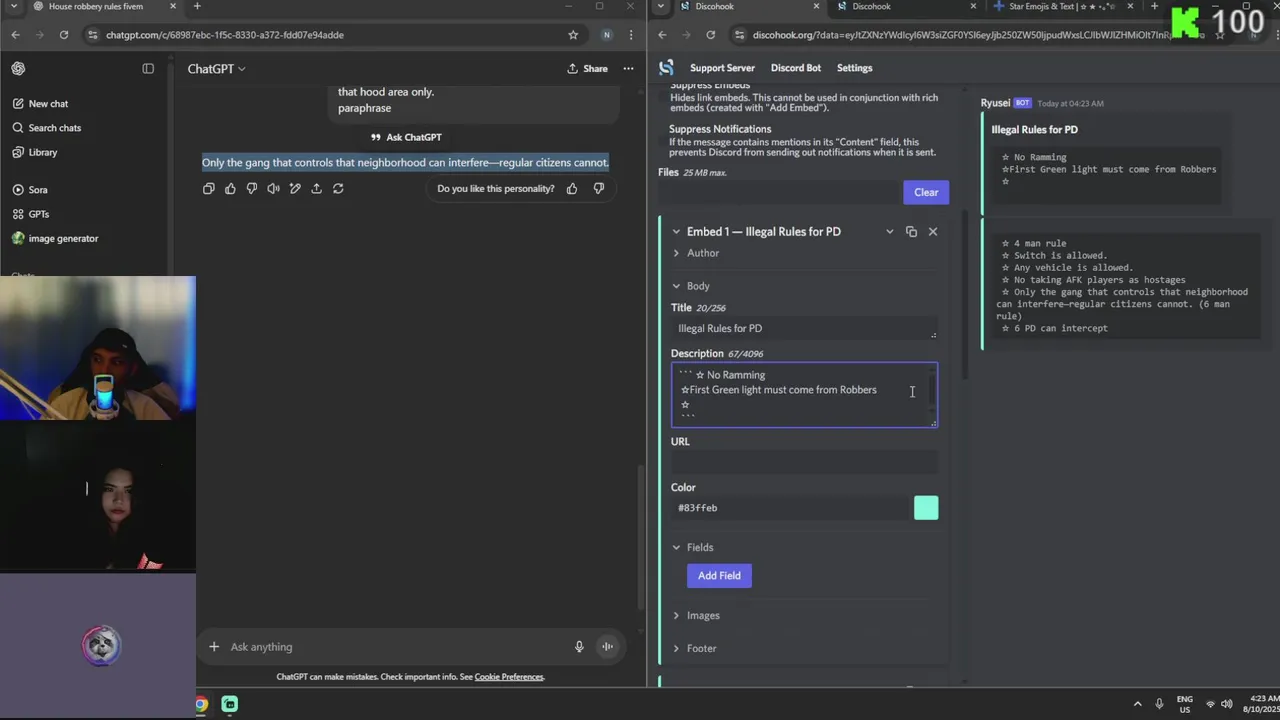
Task: Bookmark the ChatGPT page with star
Action: (573, 35)
